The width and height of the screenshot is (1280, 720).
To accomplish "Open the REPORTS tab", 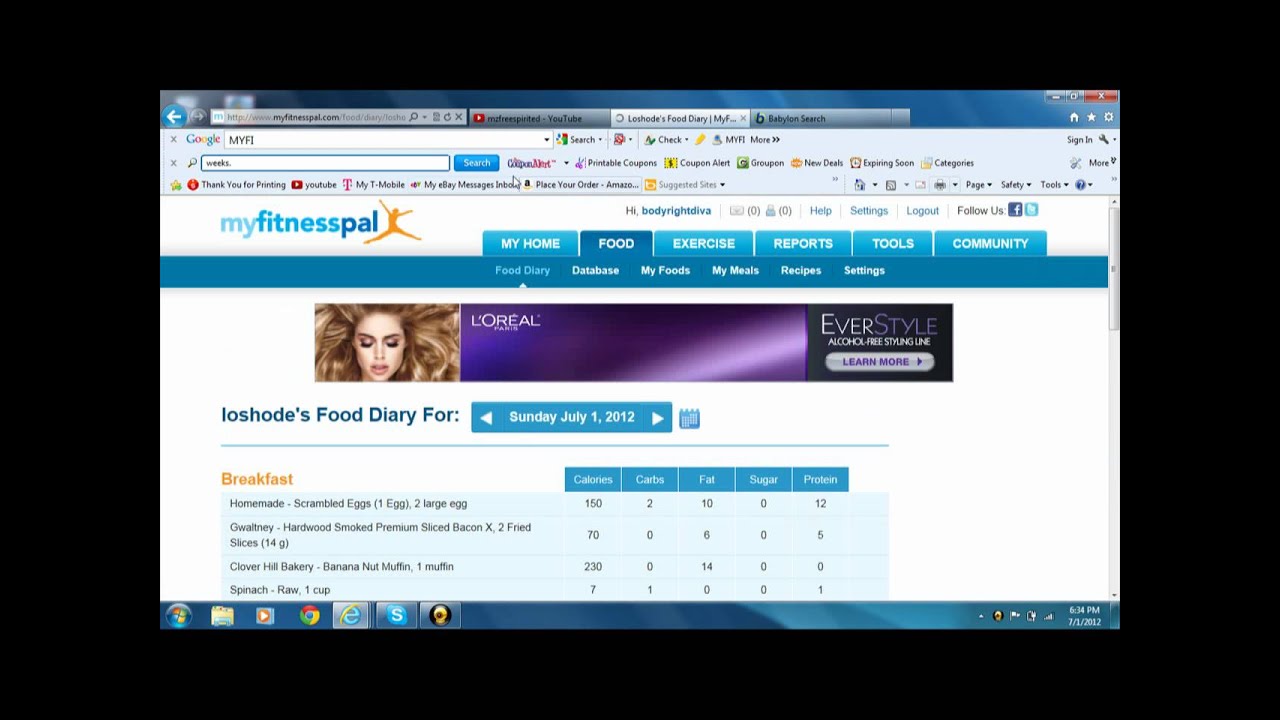I will coord(803,243).
